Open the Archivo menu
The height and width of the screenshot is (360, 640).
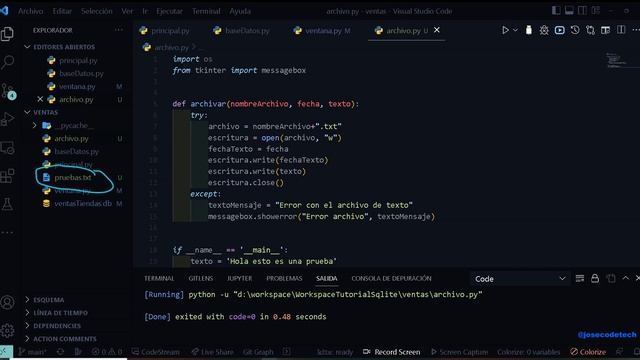[31, 11]
